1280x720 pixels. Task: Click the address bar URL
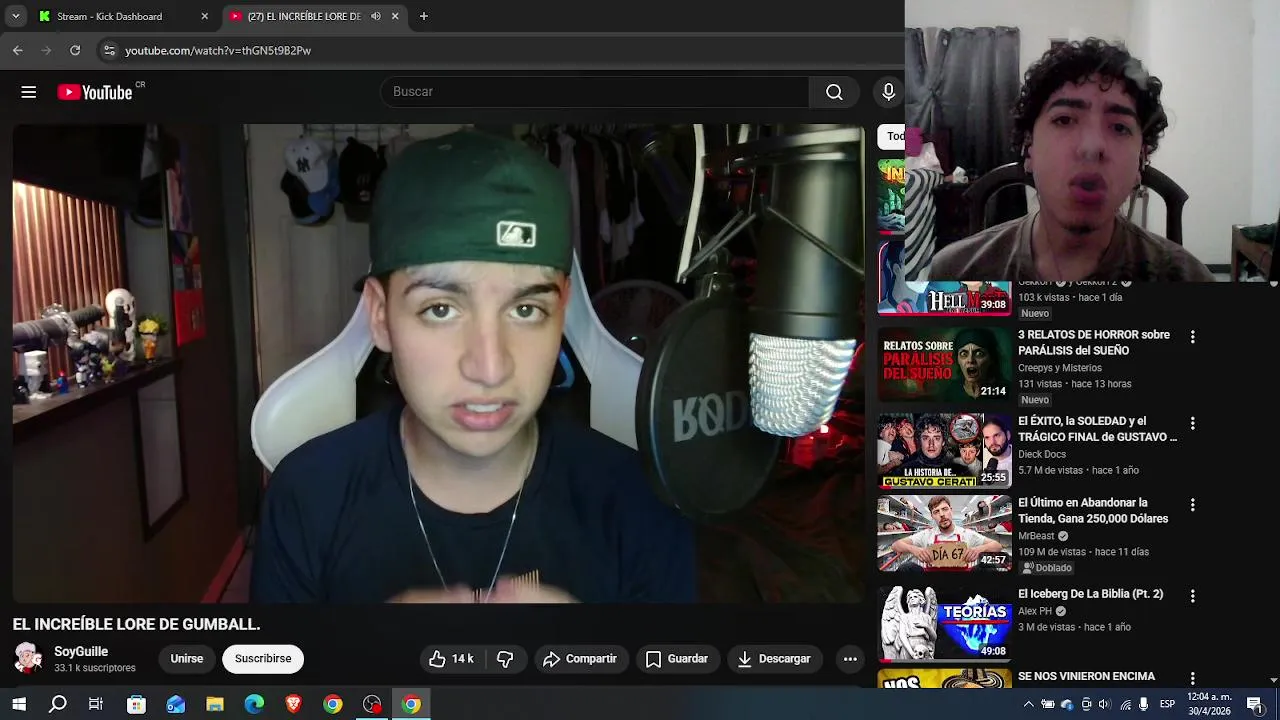click(x=218, y=50)
